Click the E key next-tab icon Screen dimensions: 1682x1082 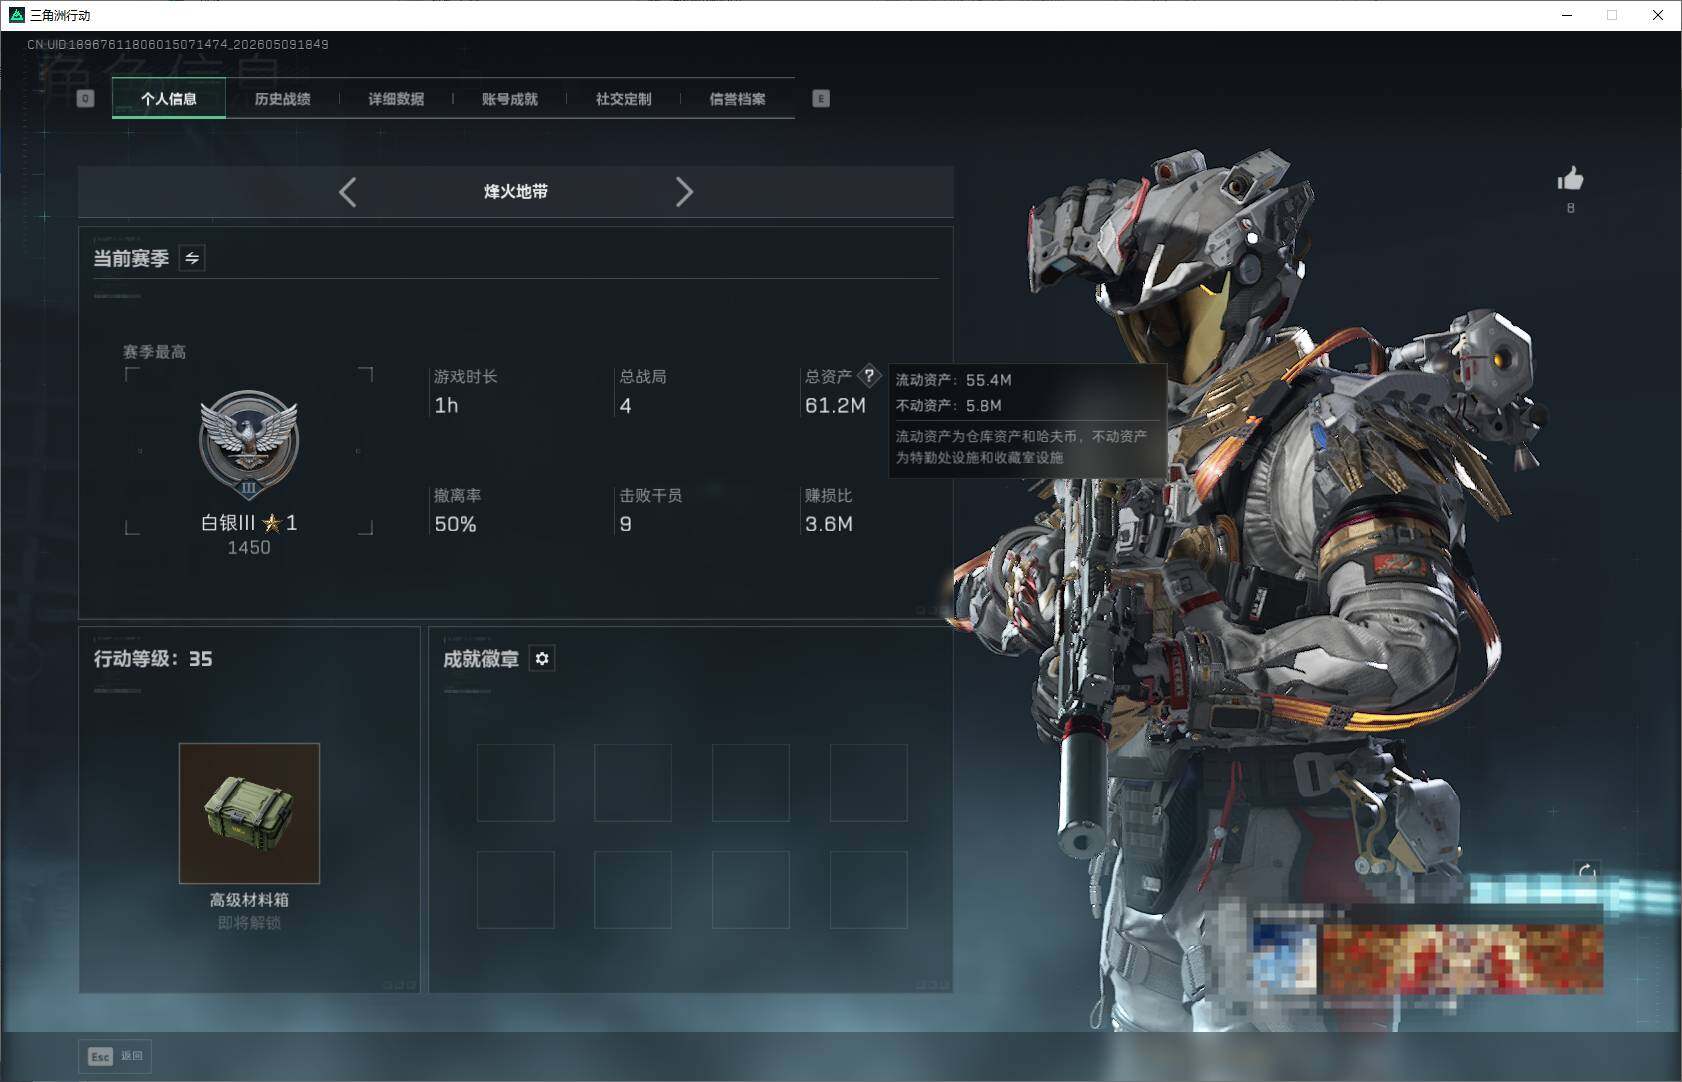(821, 98)
